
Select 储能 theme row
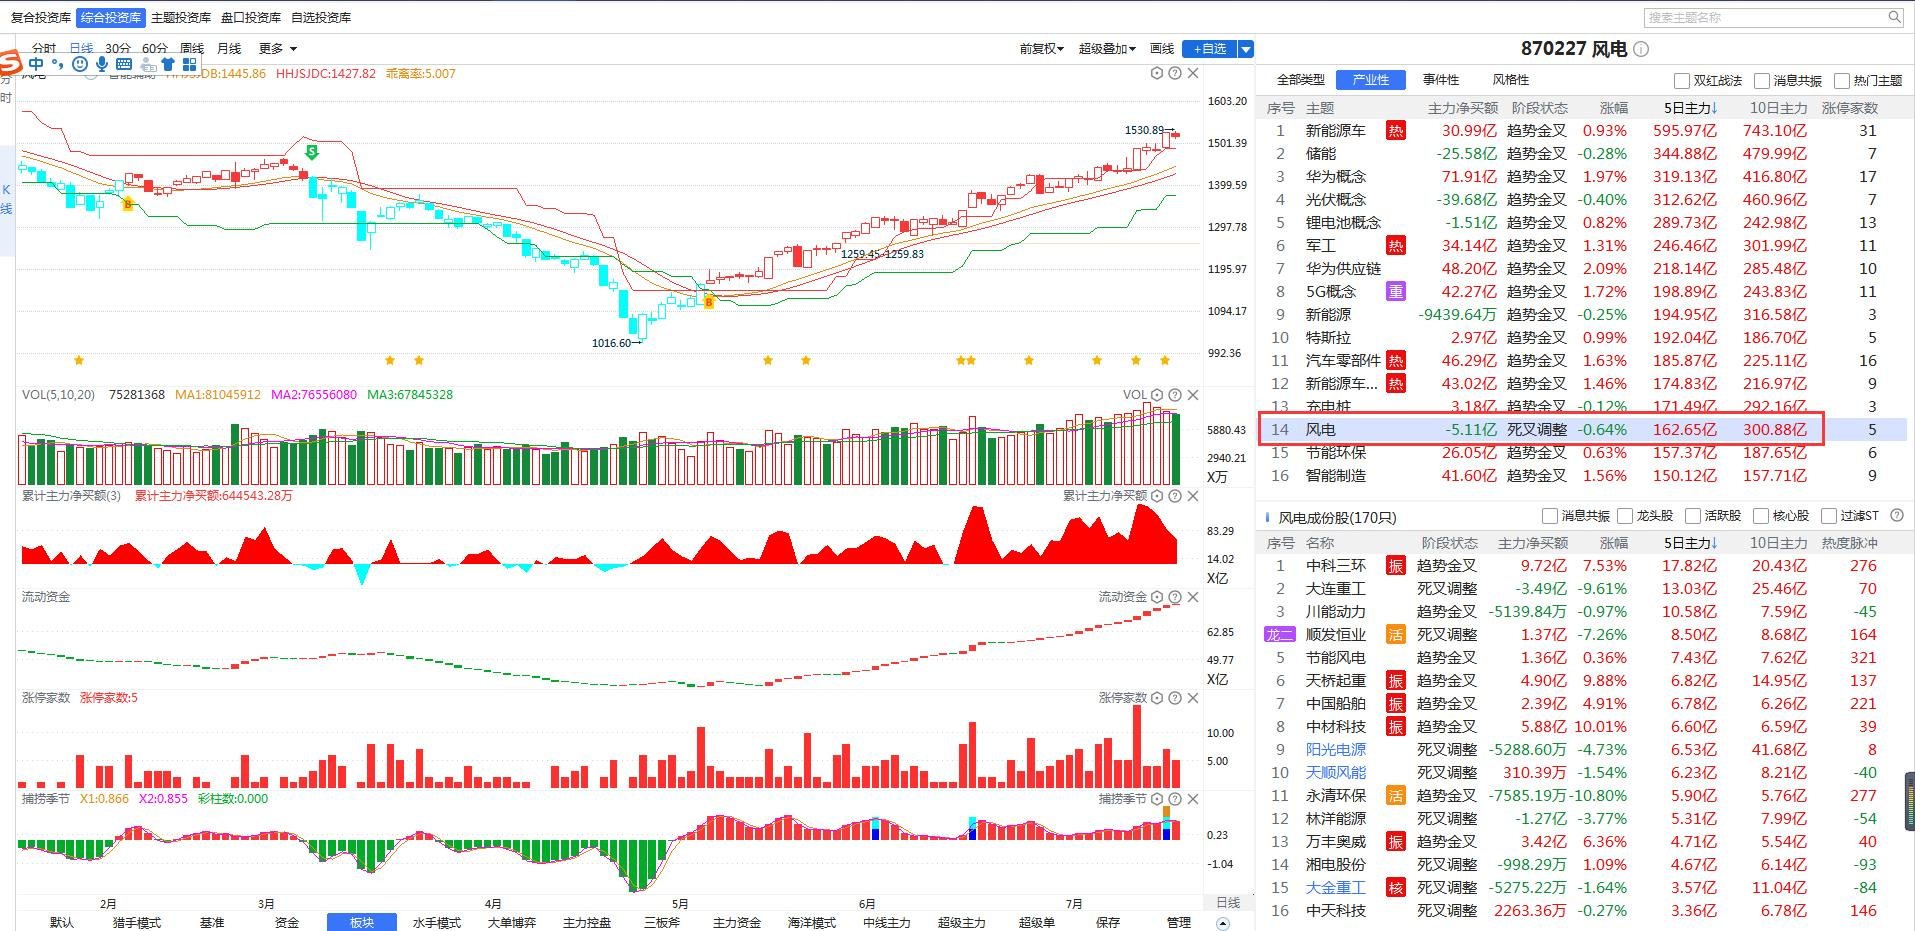1582,154
